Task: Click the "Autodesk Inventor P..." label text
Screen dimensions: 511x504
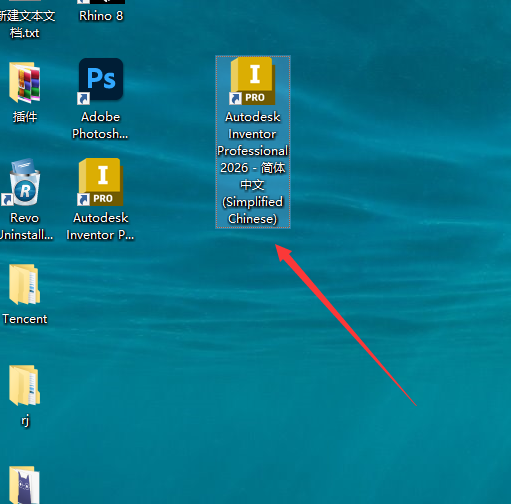Action: 100,226
